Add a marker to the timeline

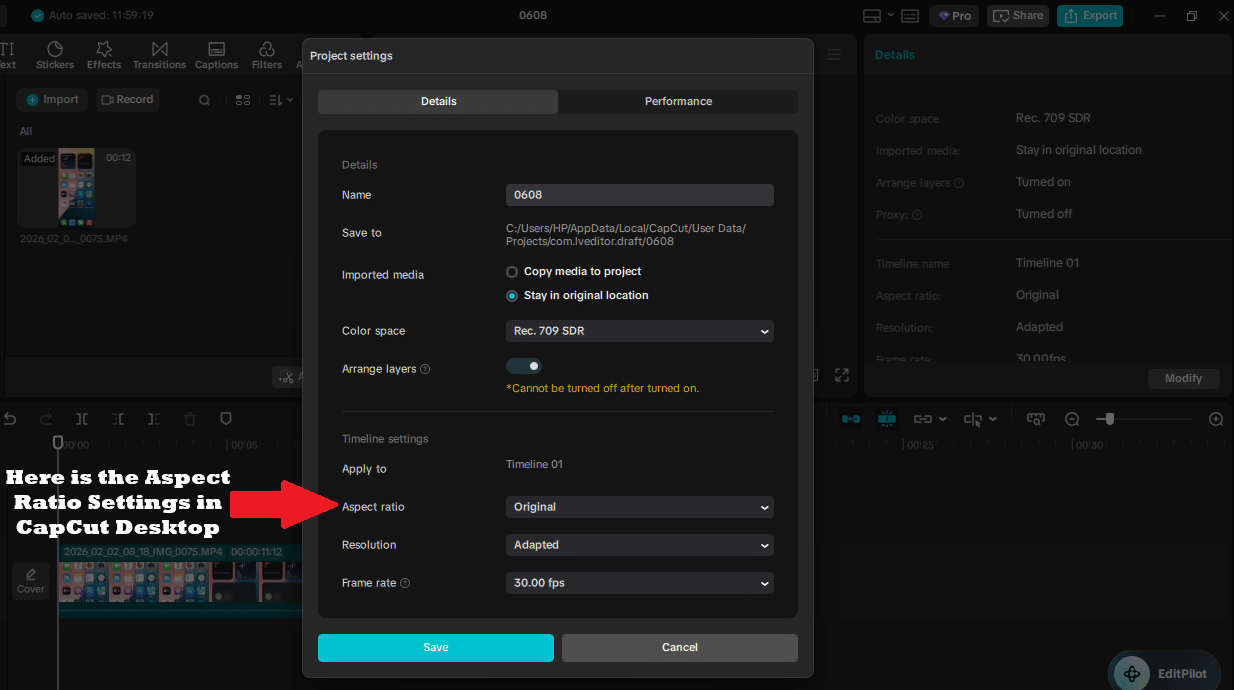pos(226,419)
